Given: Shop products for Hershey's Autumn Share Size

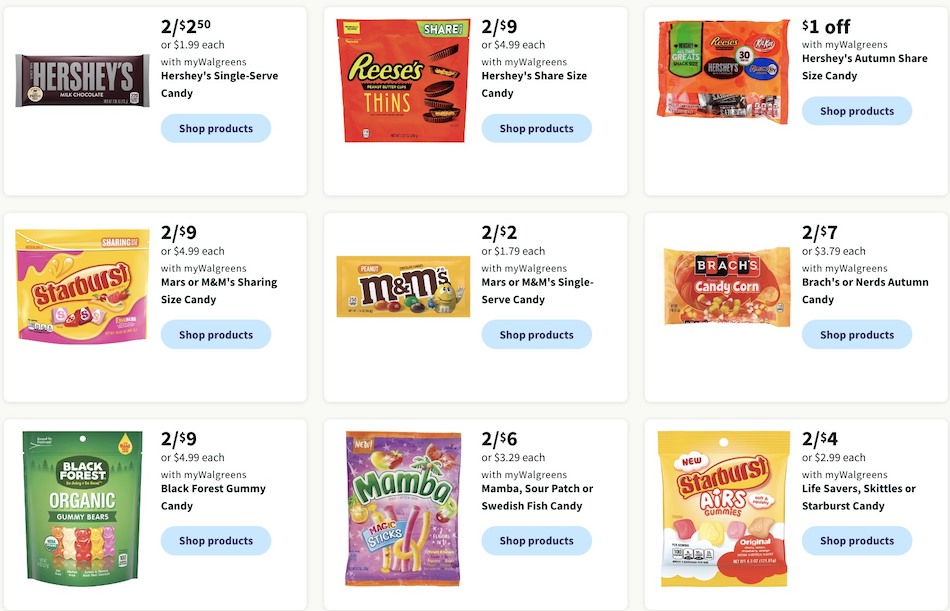Looking at the screenshot, I should click(x=857, y=111).
